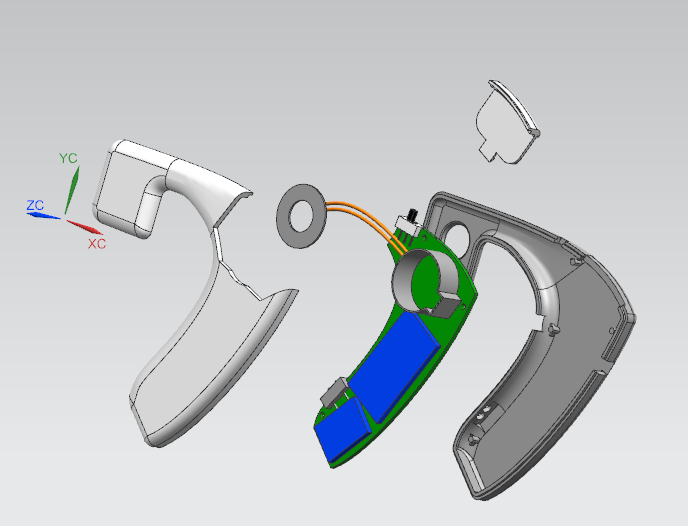Select the small blue module at board bottom
This screenshot has height=526, width=688.
tap(343, 429)
